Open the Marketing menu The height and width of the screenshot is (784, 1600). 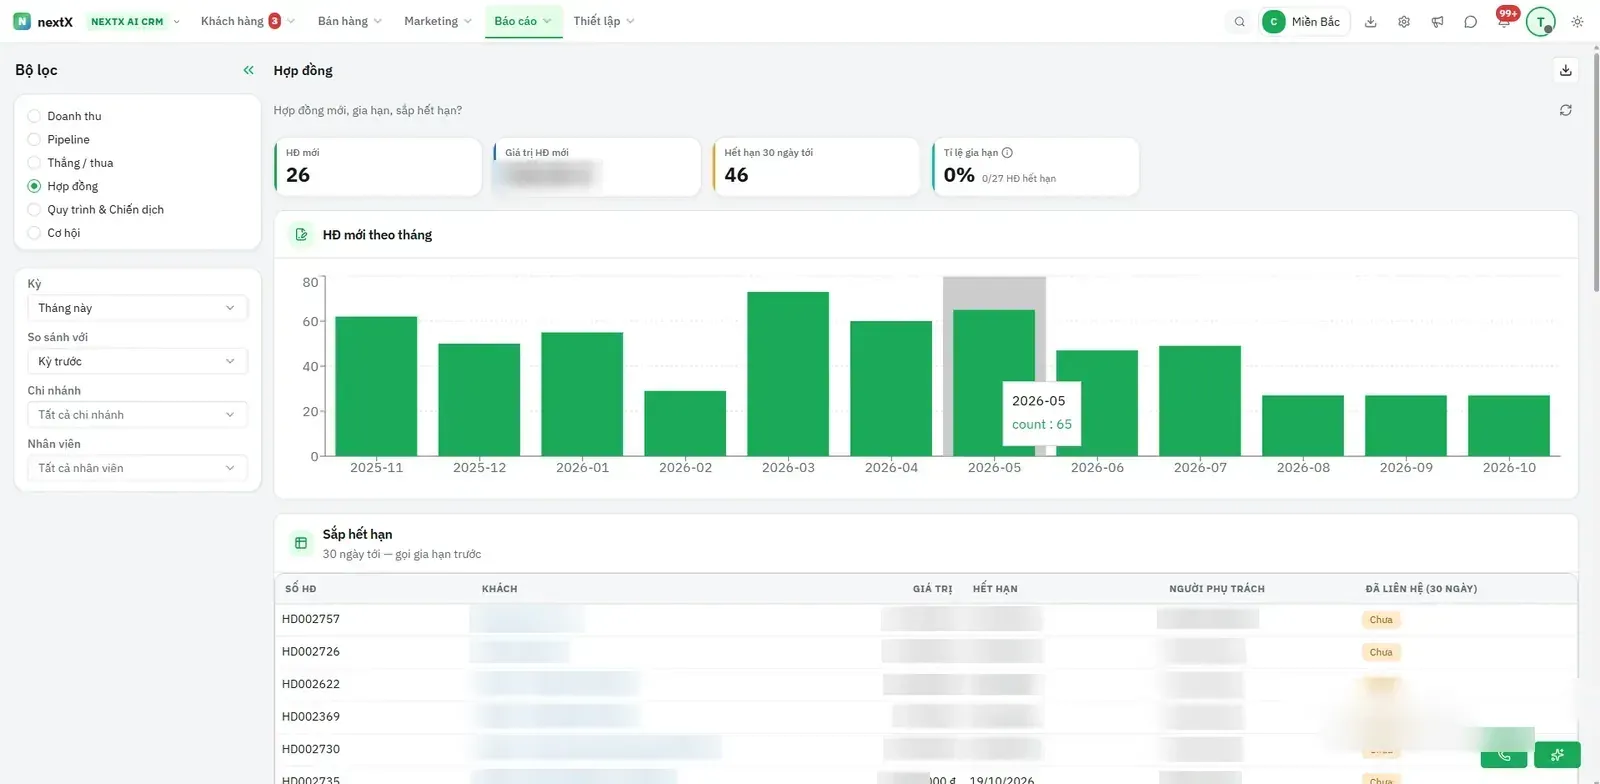pos(437,21)
